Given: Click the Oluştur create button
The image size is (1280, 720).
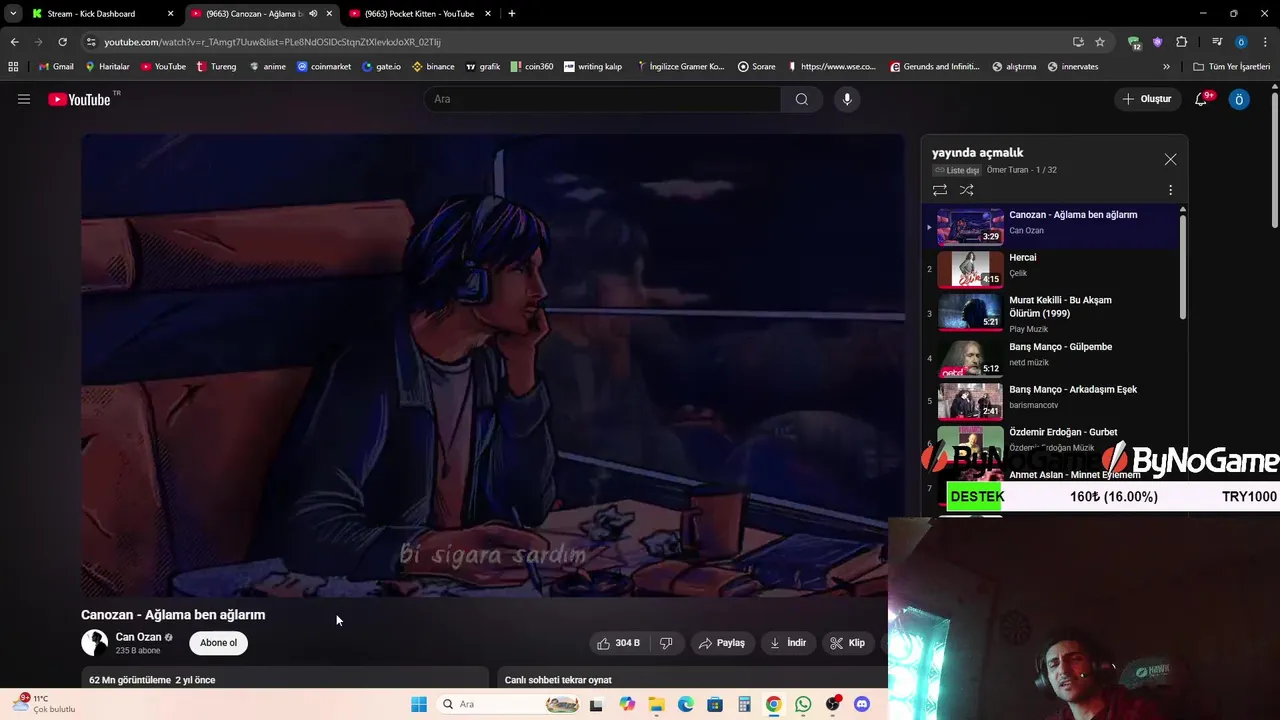Looking at the screenshot, I should (x=1146, y=99).
